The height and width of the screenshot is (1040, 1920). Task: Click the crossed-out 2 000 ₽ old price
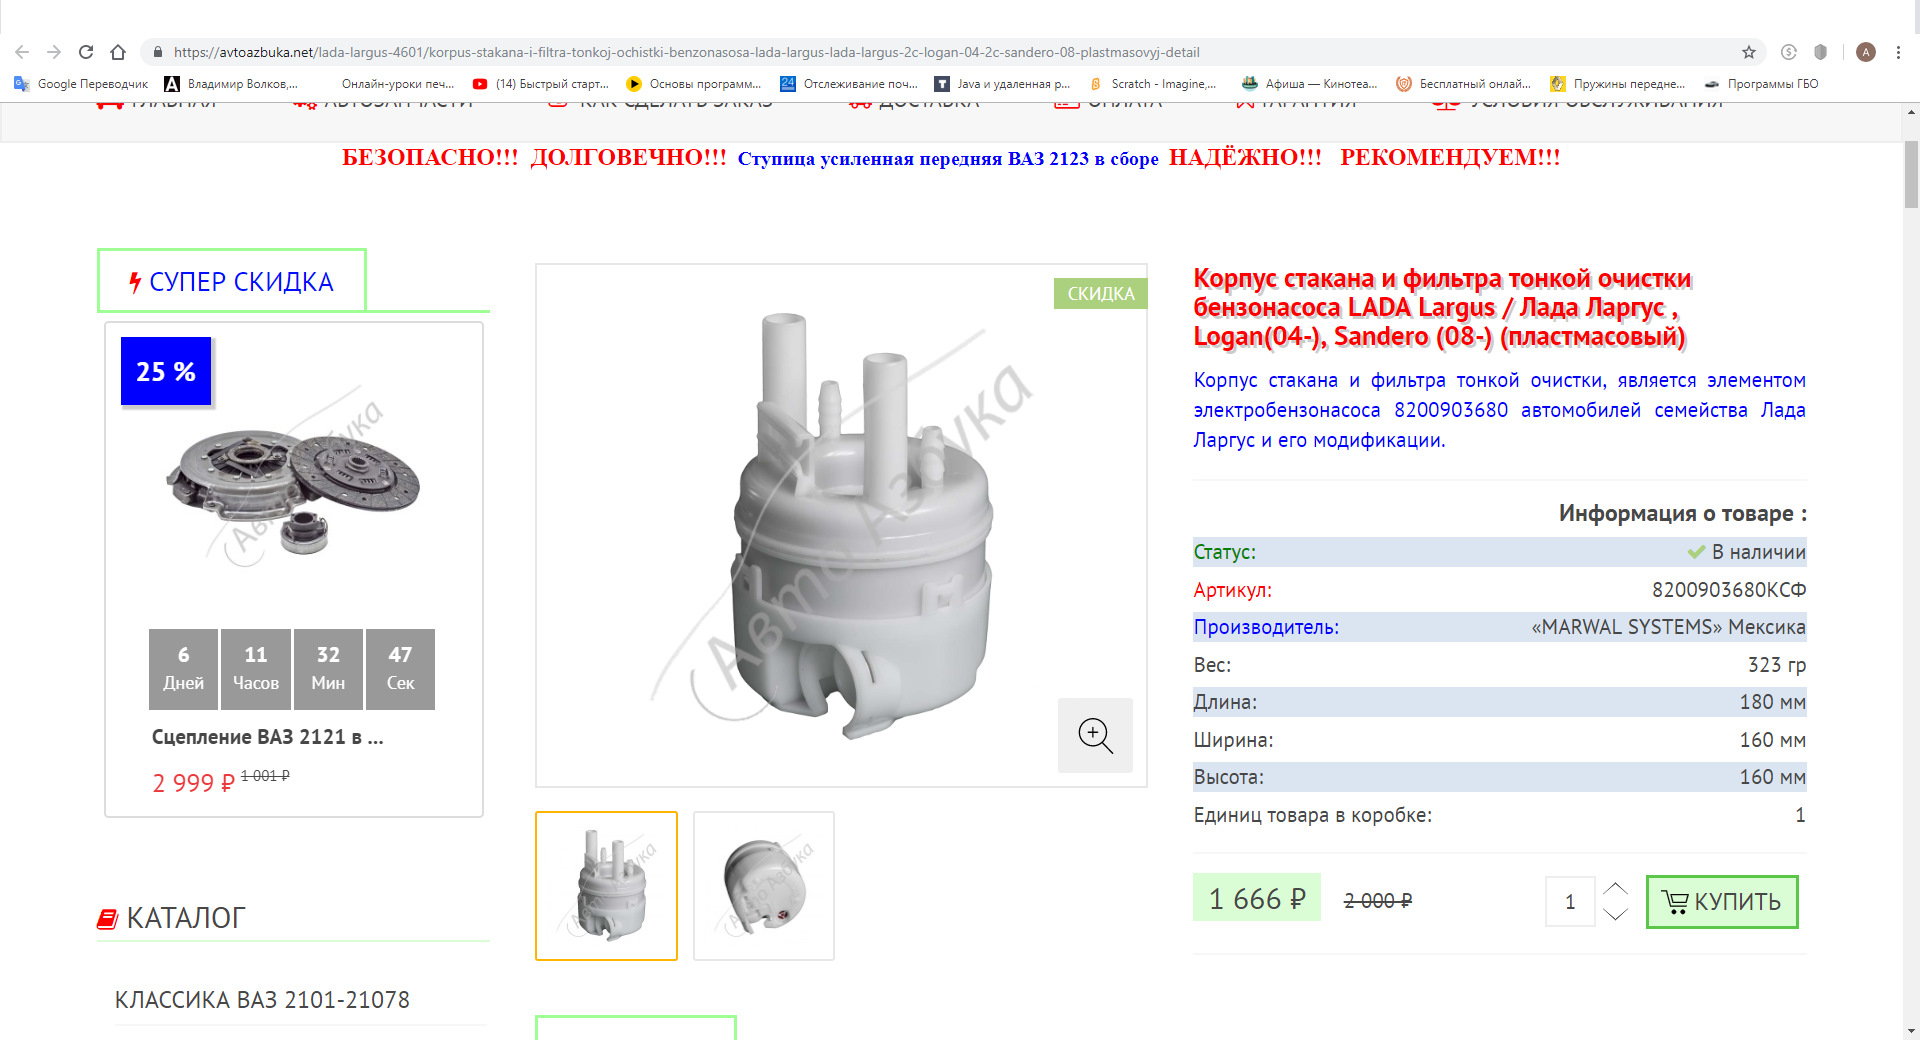pyautogui.click(x=1377, y=901)
